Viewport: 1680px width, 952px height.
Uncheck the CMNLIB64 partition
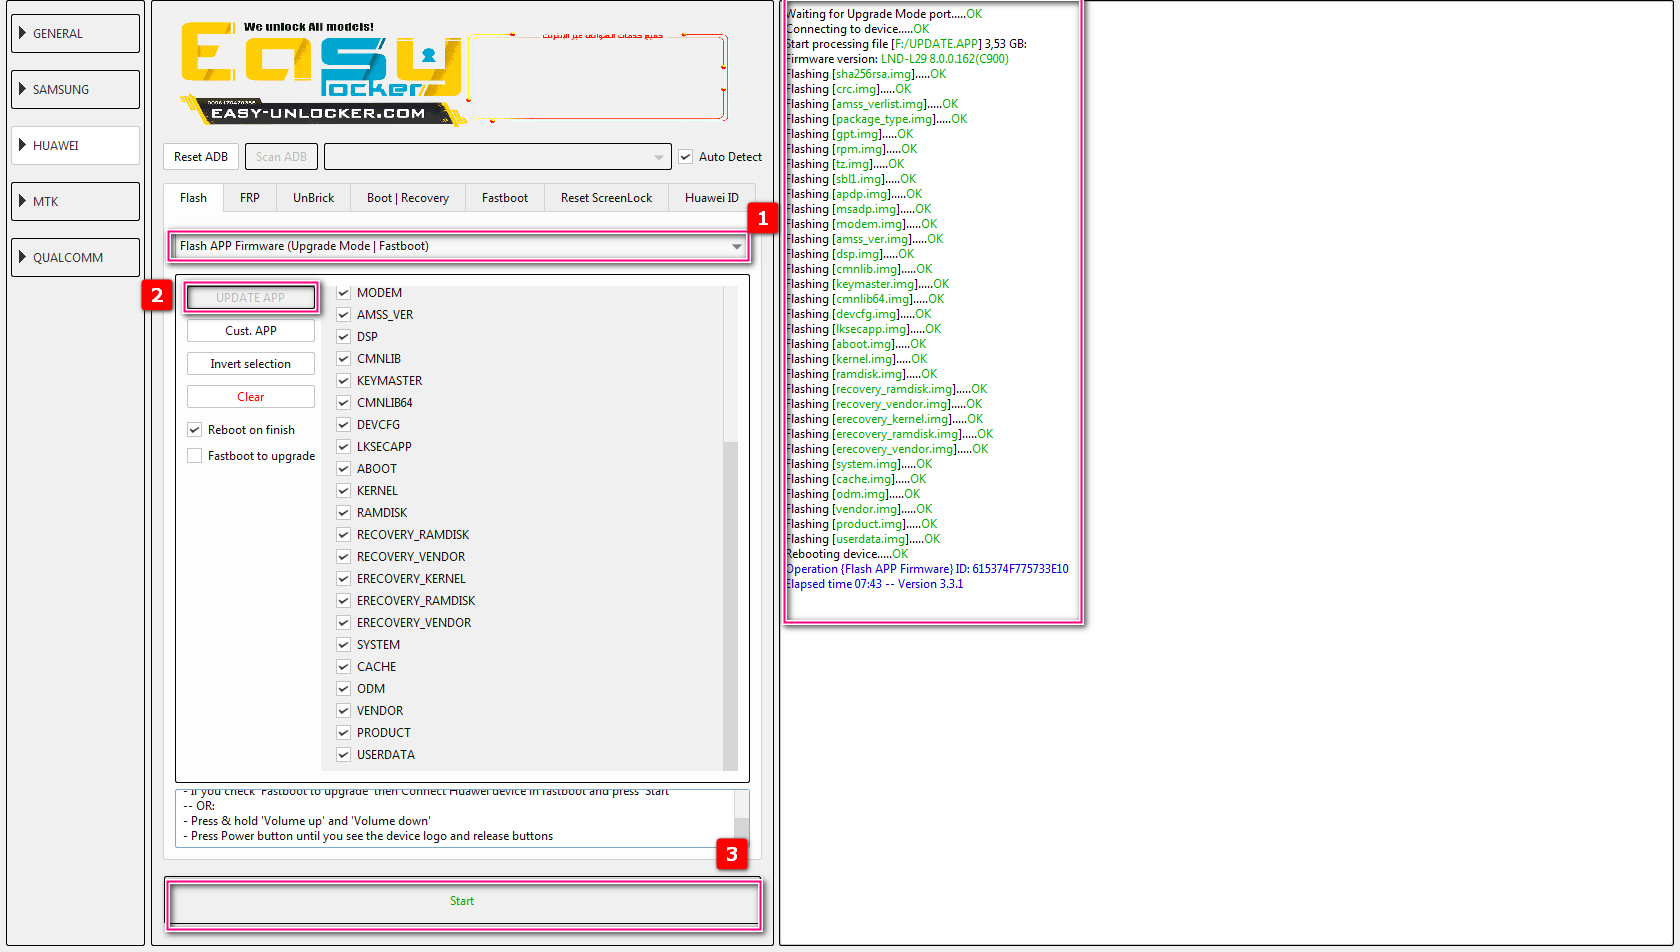click(343, 403)
